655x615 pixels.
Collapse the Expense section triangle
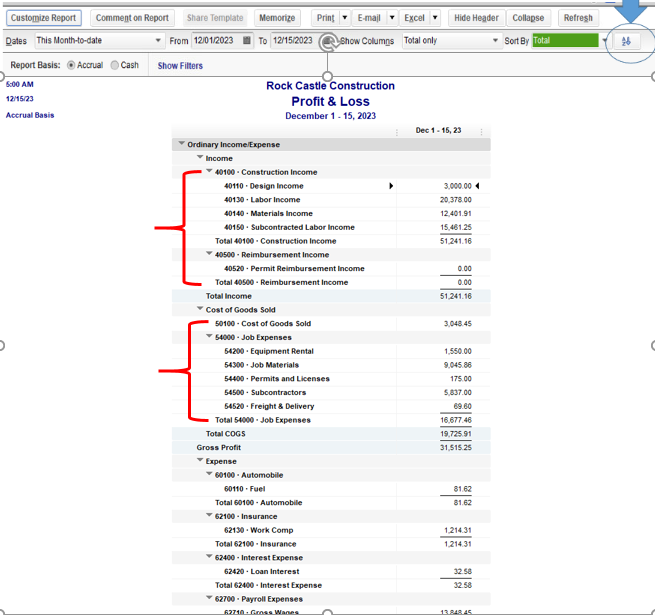click(200, 460)
